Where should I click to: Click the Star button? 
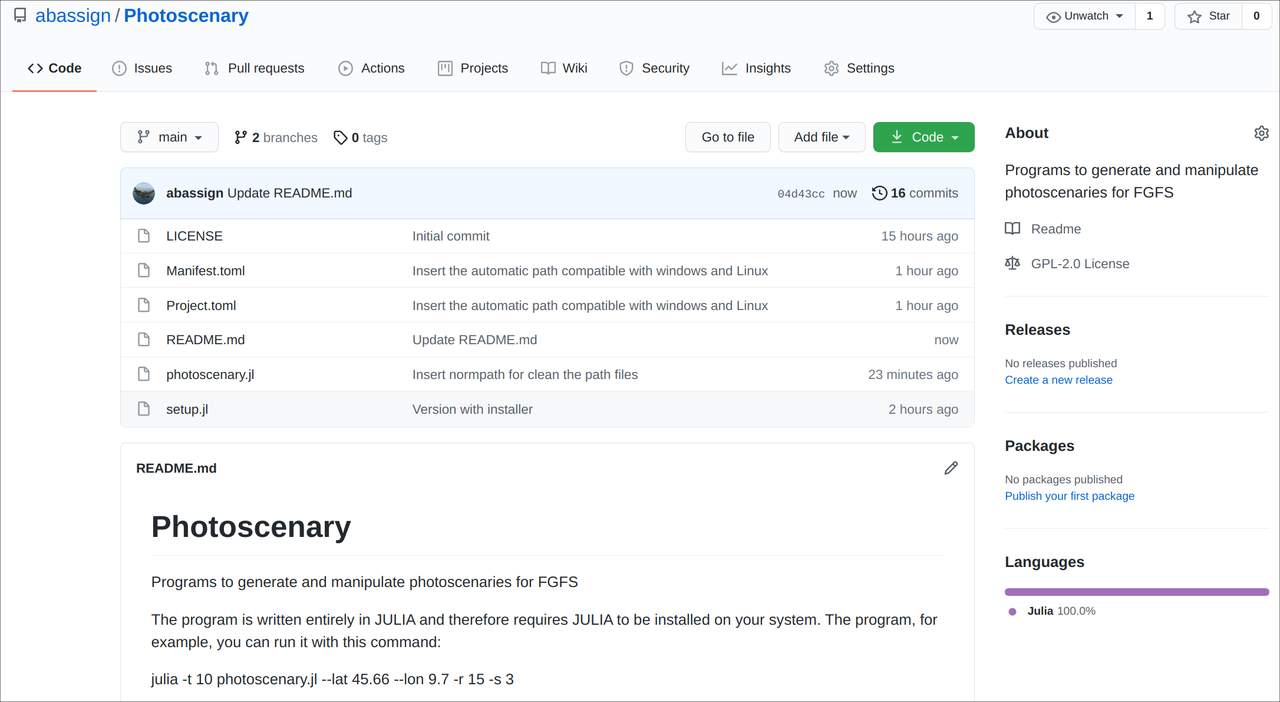[x=1208, y=16]
